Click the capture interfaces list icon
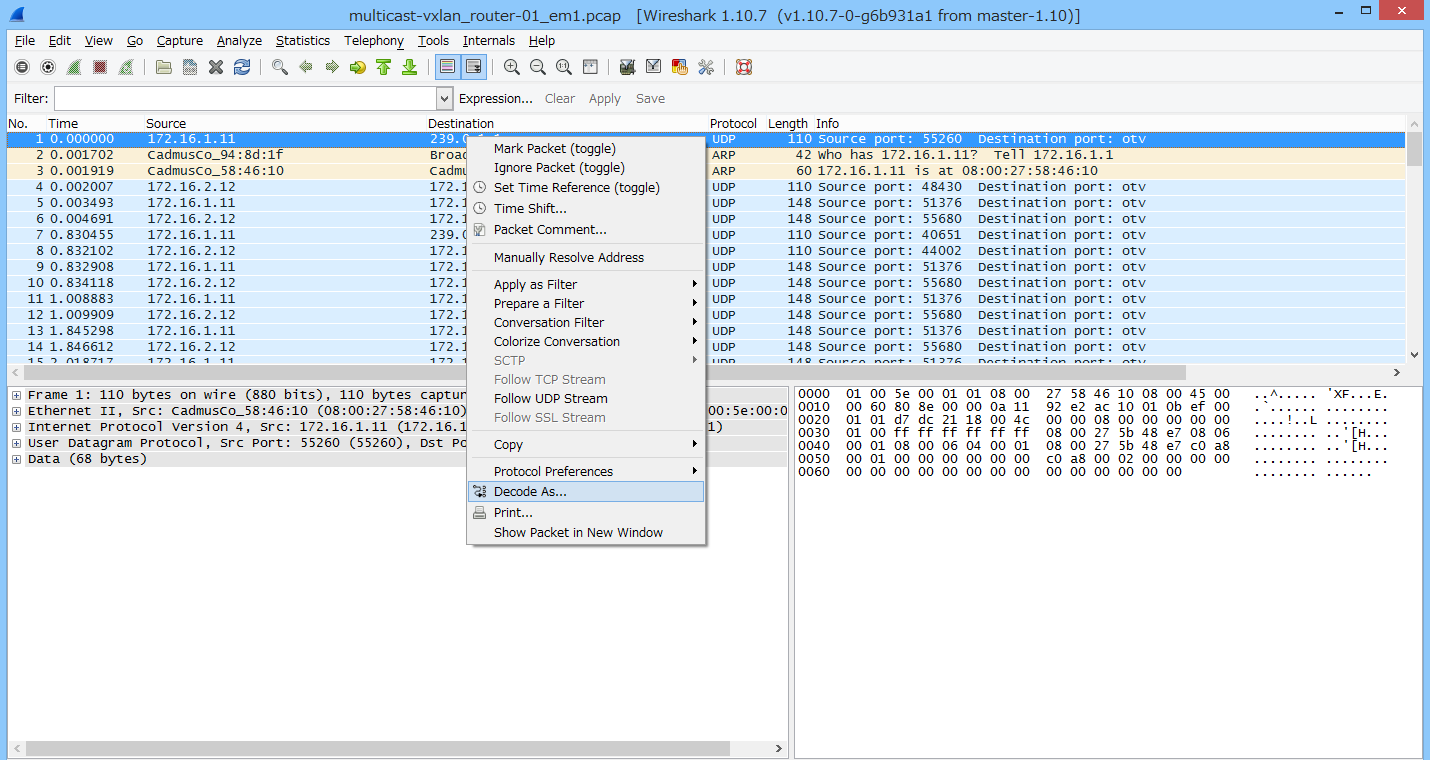This screenshot has height=760, width=1430. (22, 67)
